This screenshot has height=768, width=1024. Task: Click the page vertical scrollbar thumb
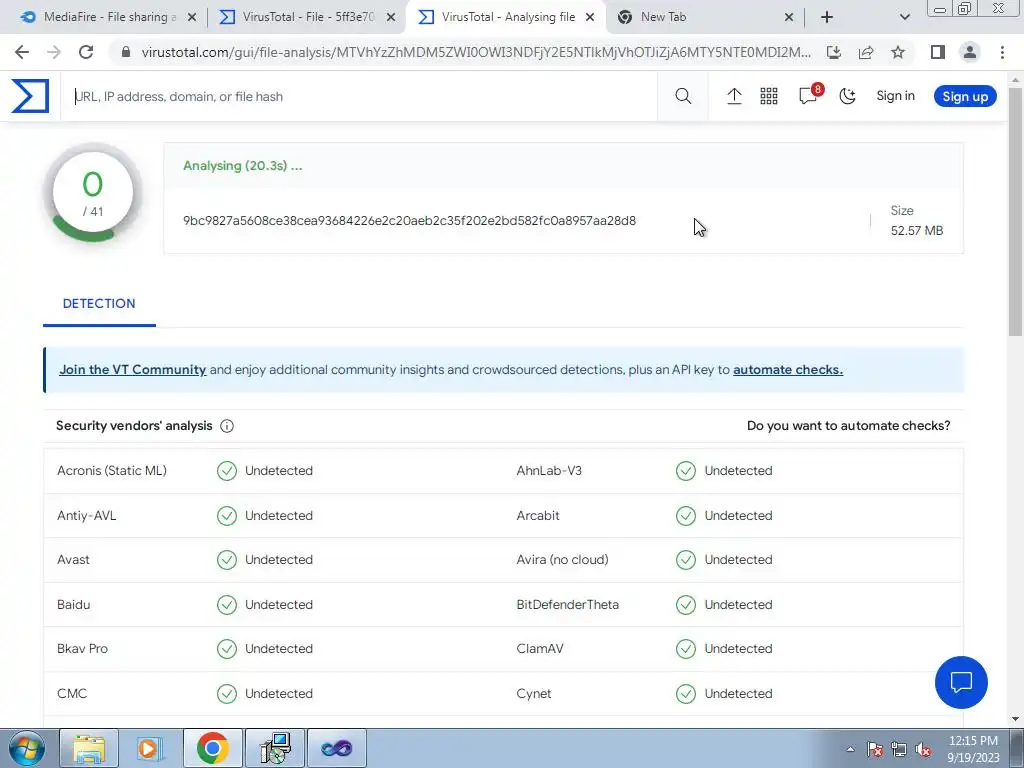tap(1016, 212)
